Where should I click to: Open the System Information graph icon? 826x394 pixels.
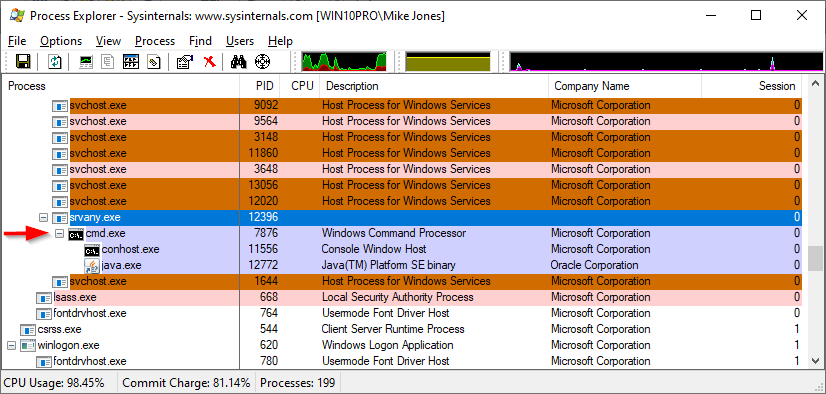[x=86, y=62]
